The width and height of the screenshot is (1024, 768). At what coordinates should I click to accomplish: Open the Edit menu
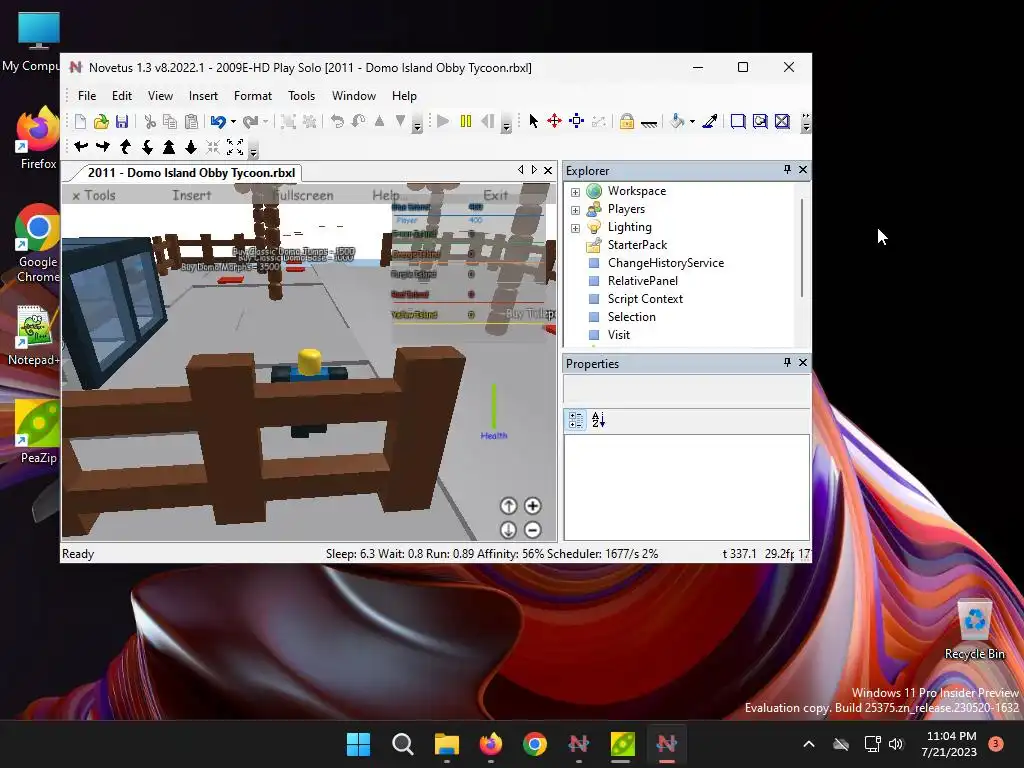click(122, 96)
